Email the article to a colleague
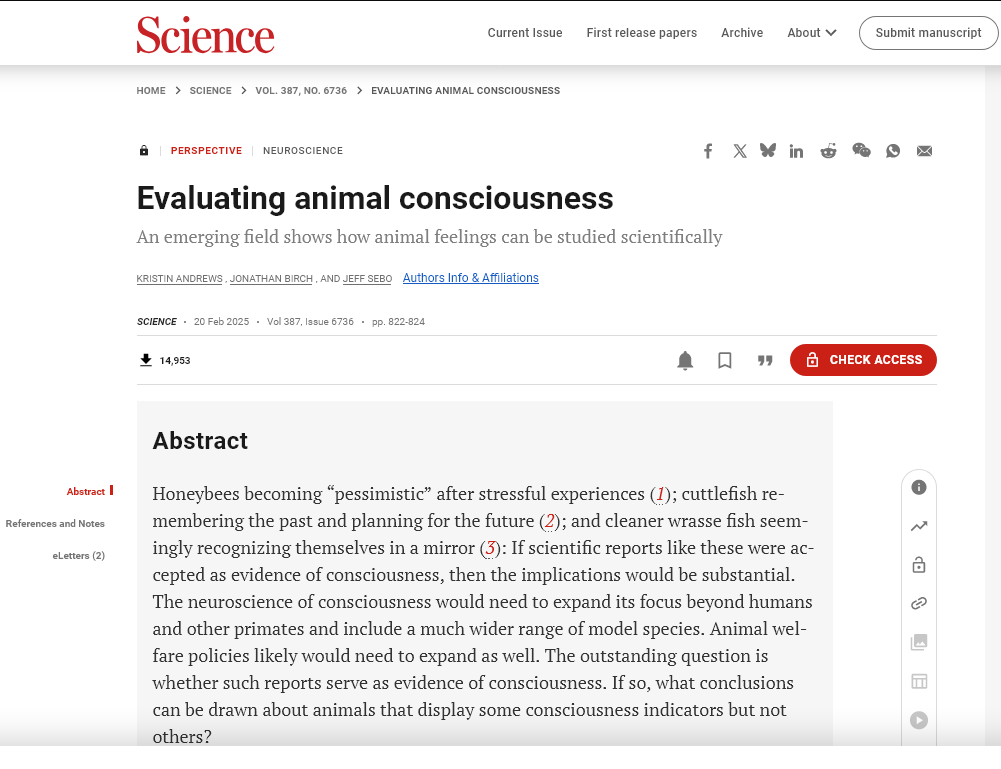Image resolution: width=1001 pixels, height=769 pixels. pyautogui.click(x=924, y=150)
